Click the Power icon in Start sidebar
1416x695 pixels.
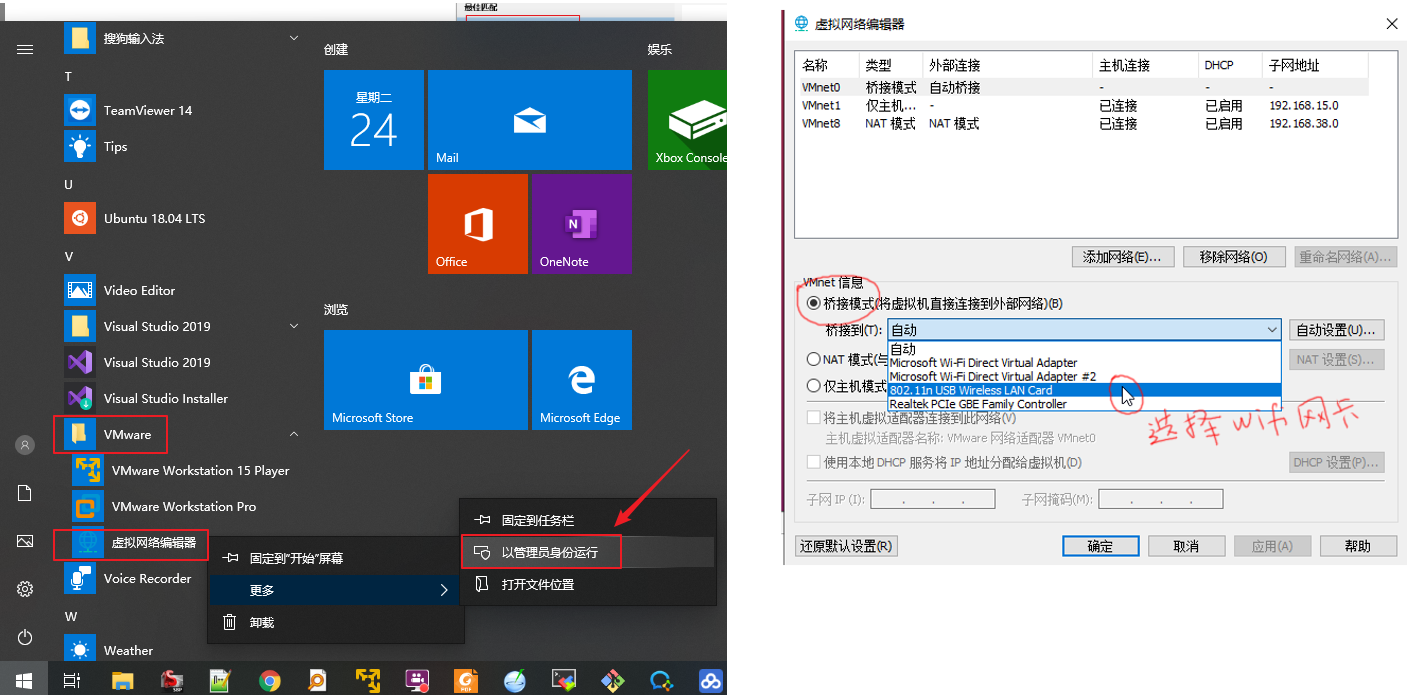[25, 637]
